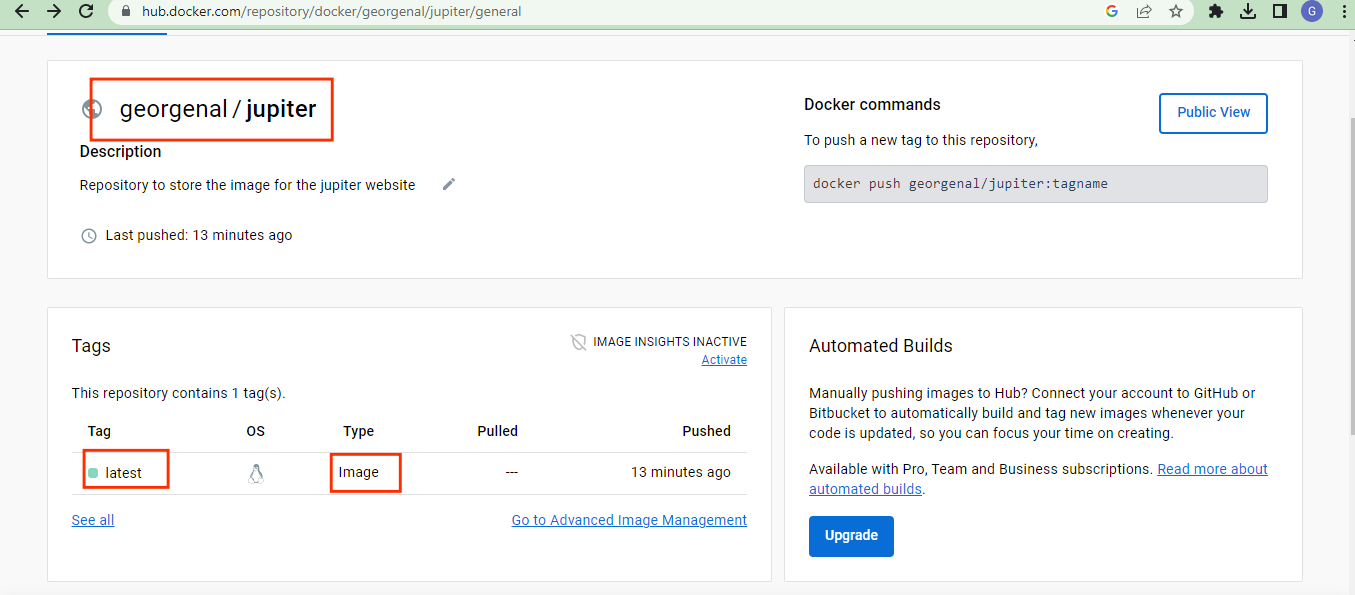Click the repository description text
The width and height of the screenshot is (1355, 595).
[x=247, y=185]
